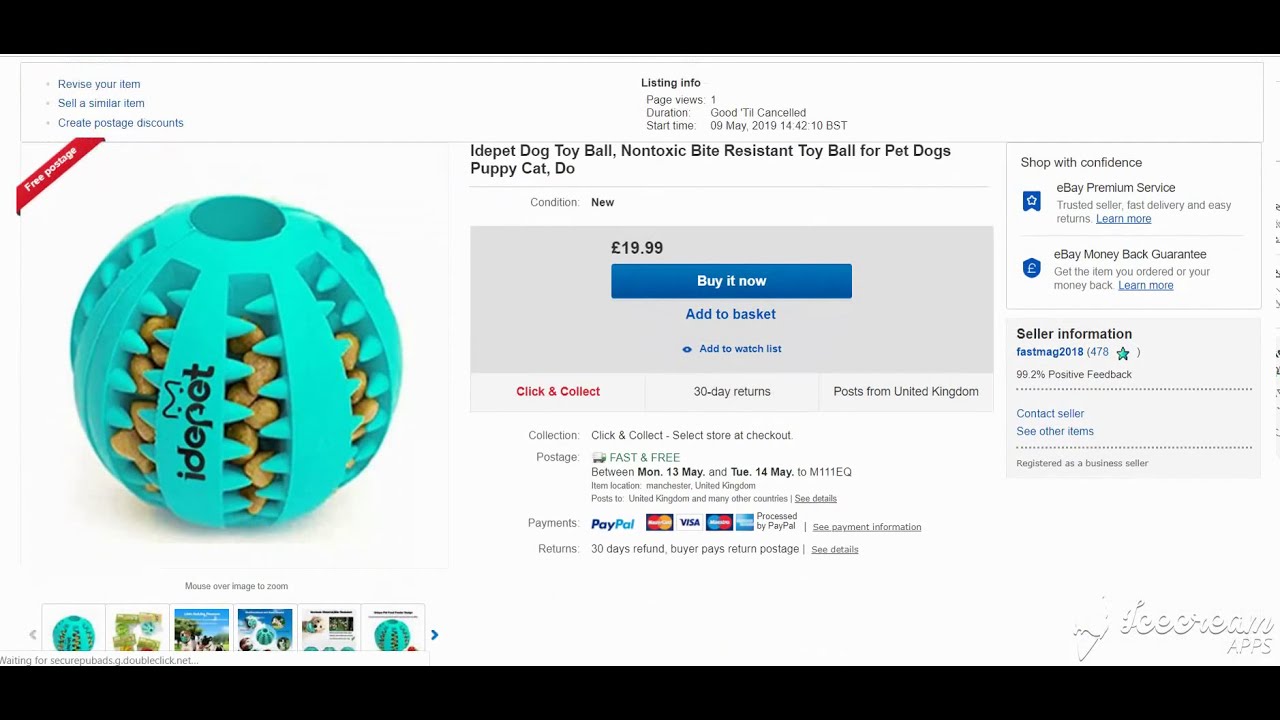Screen dimensions: 1280x720
Task: Show previous thumbnails with left arrow
Action: pos(33,635)
